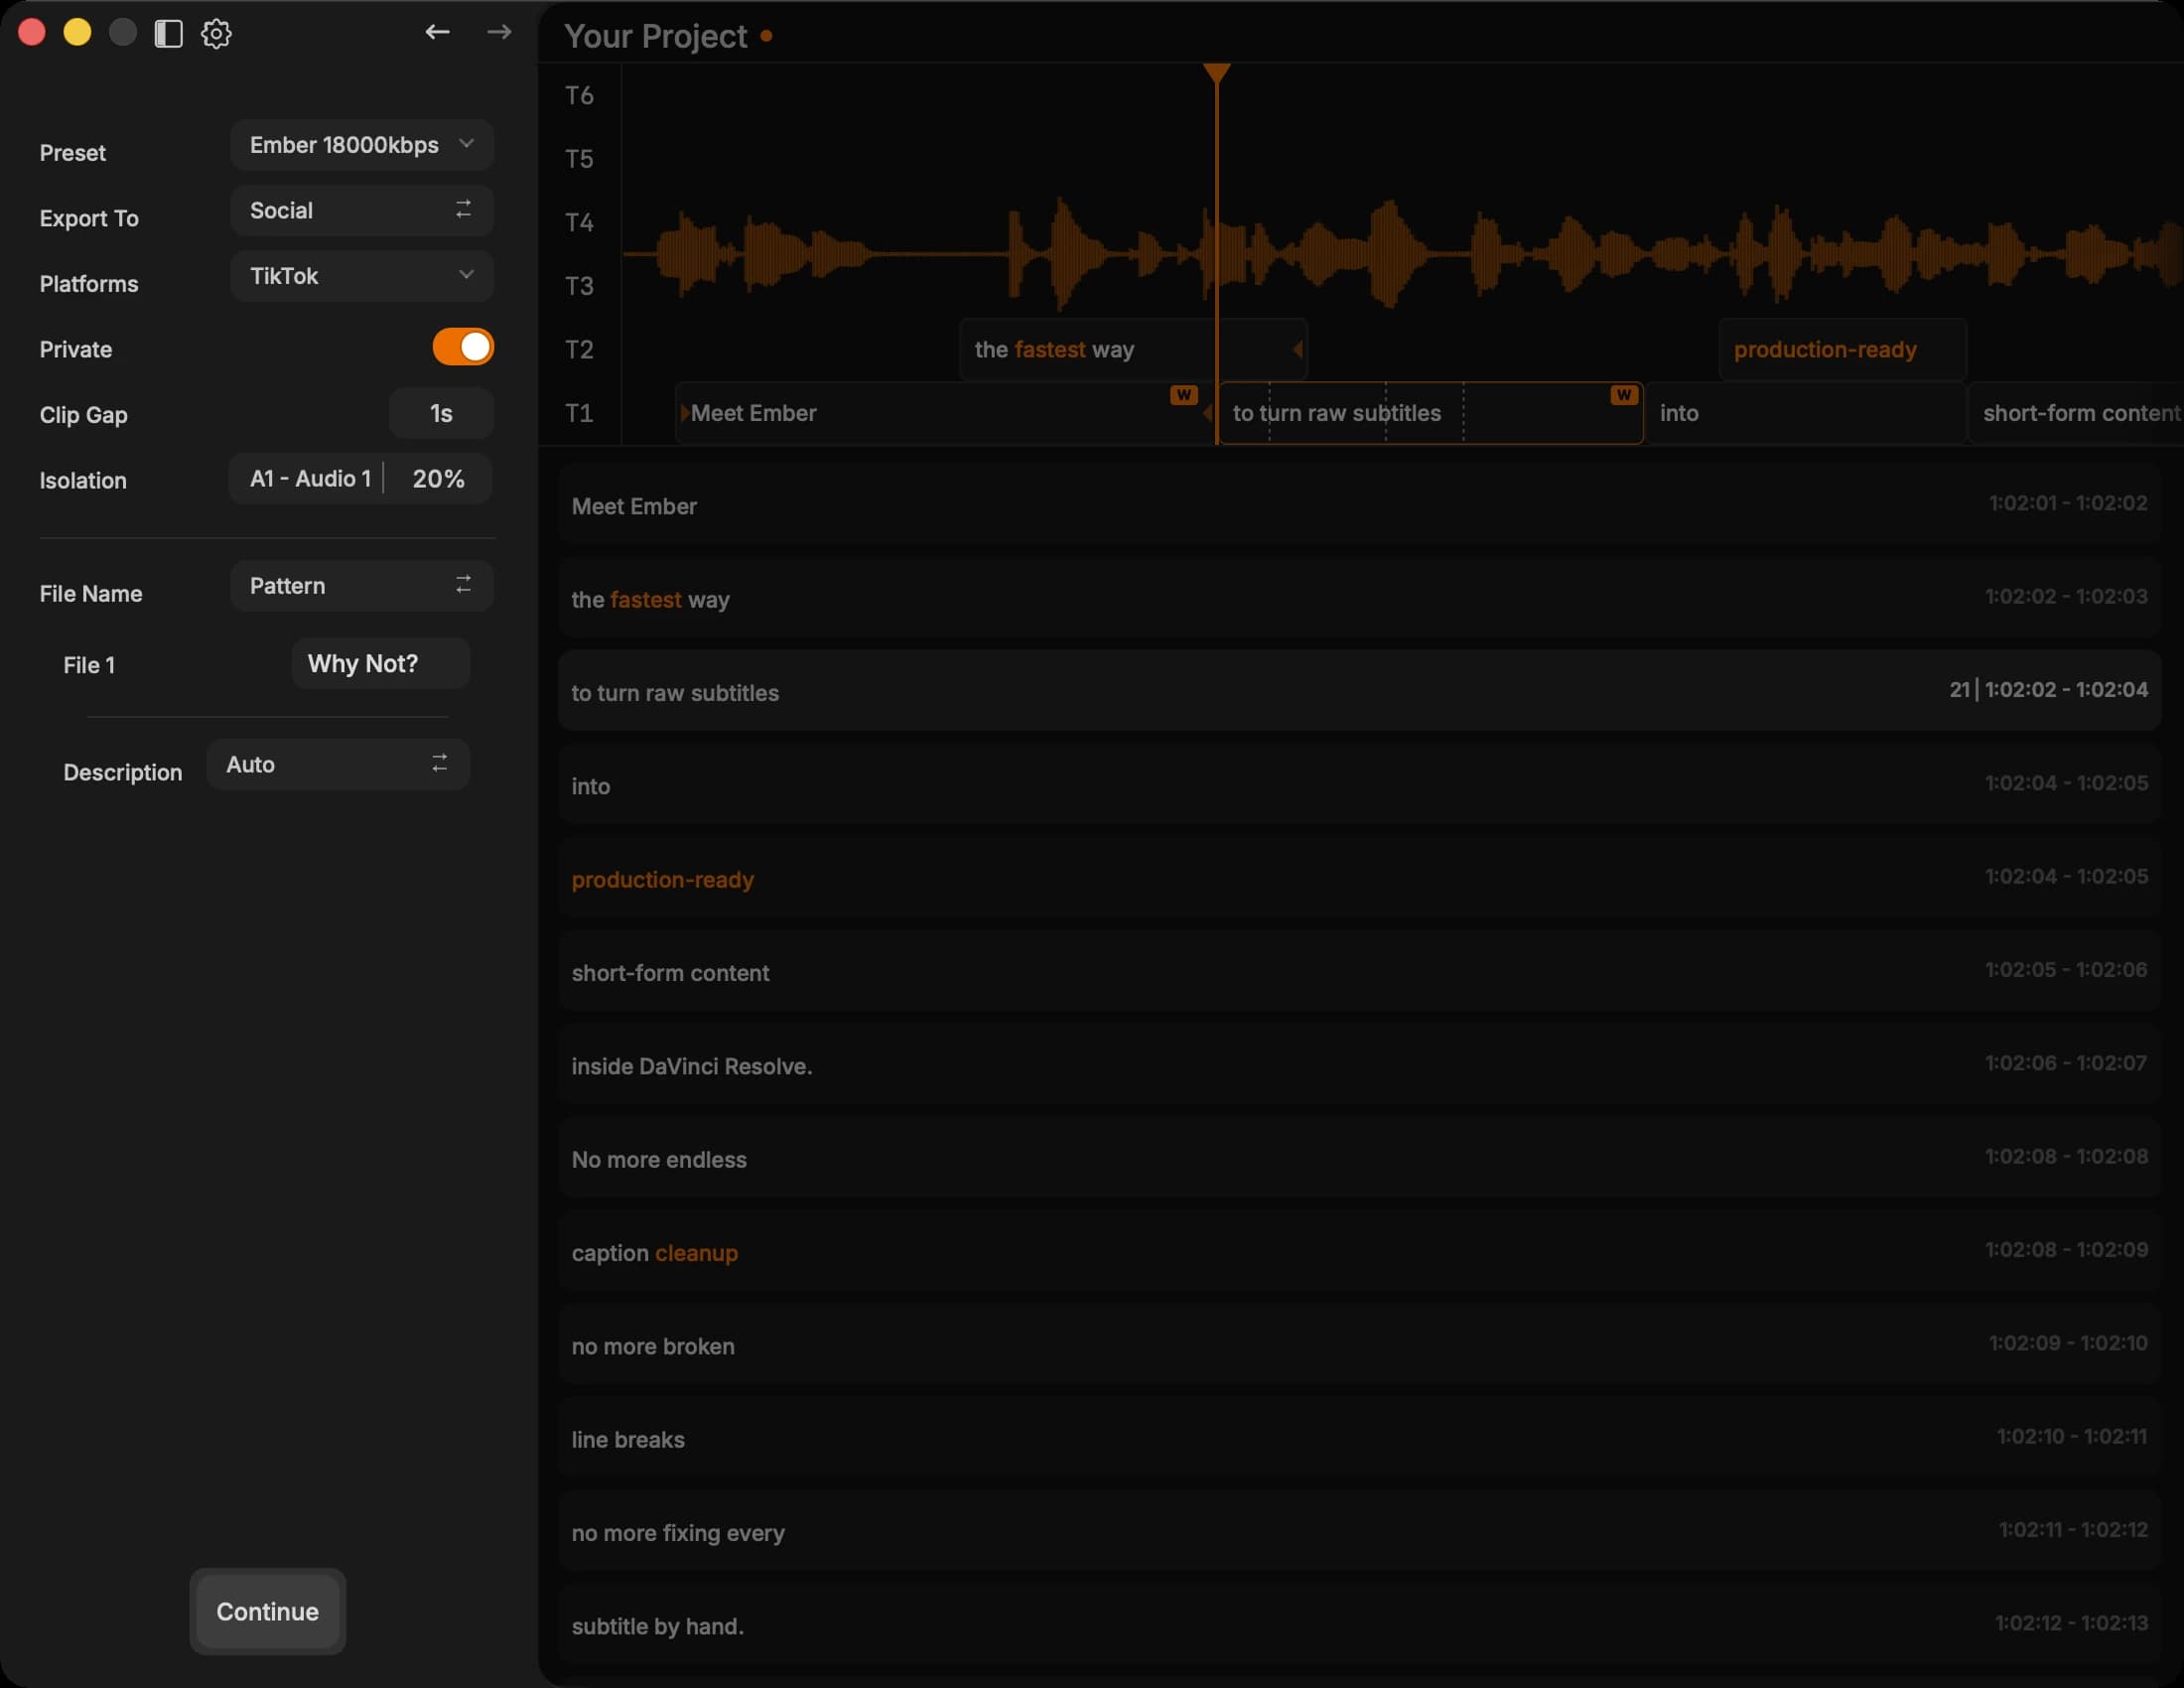Click timecode 1:02:02 - 1:02:04
Viewport: 2184px width, 1688px height.
tap(2066, 689)
